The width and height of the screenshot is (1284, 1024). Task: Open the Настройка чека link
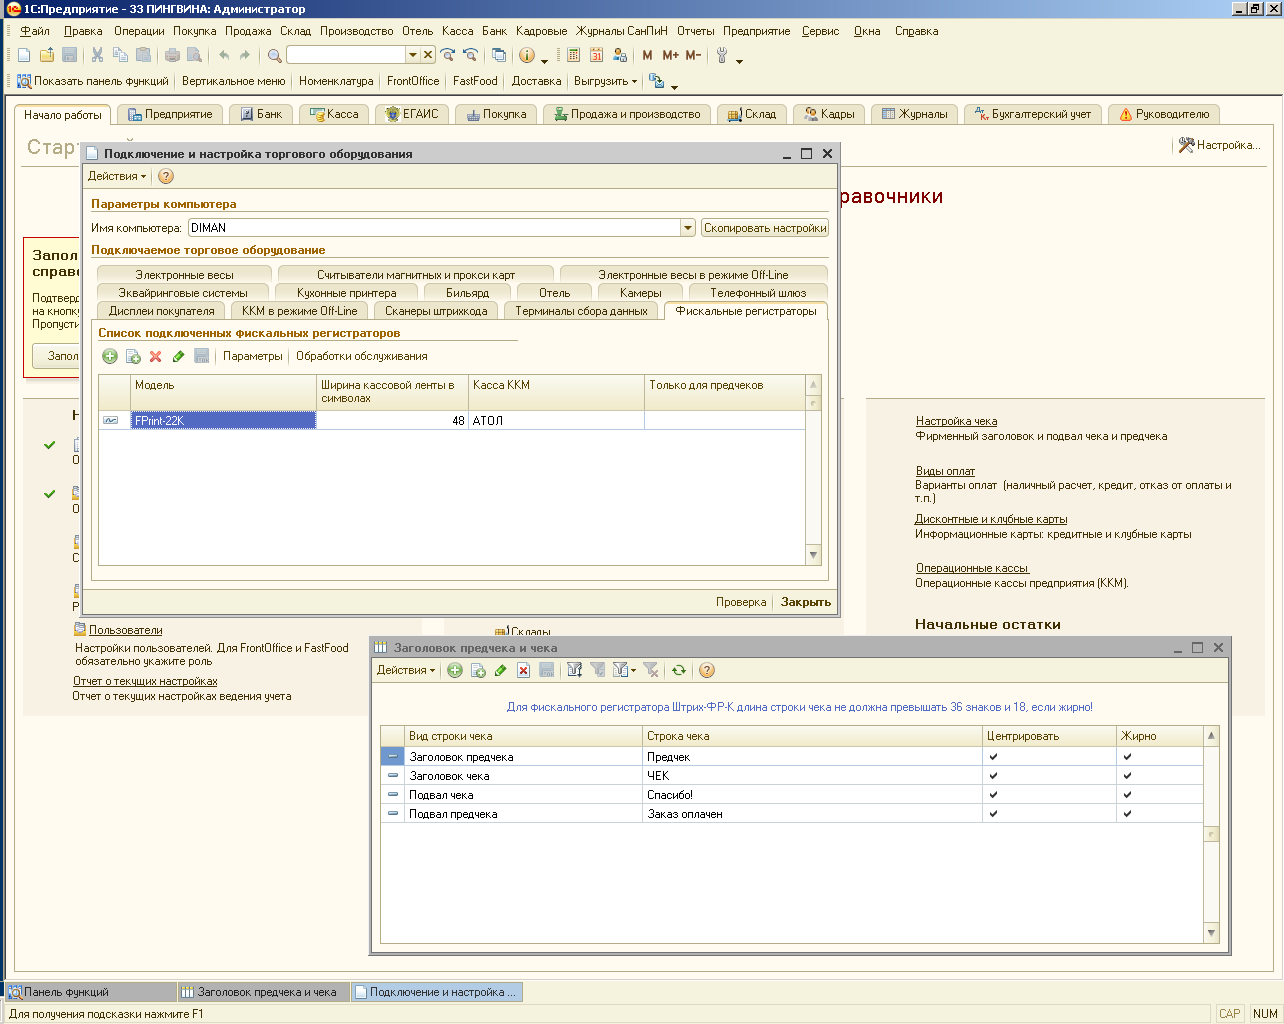956,421
